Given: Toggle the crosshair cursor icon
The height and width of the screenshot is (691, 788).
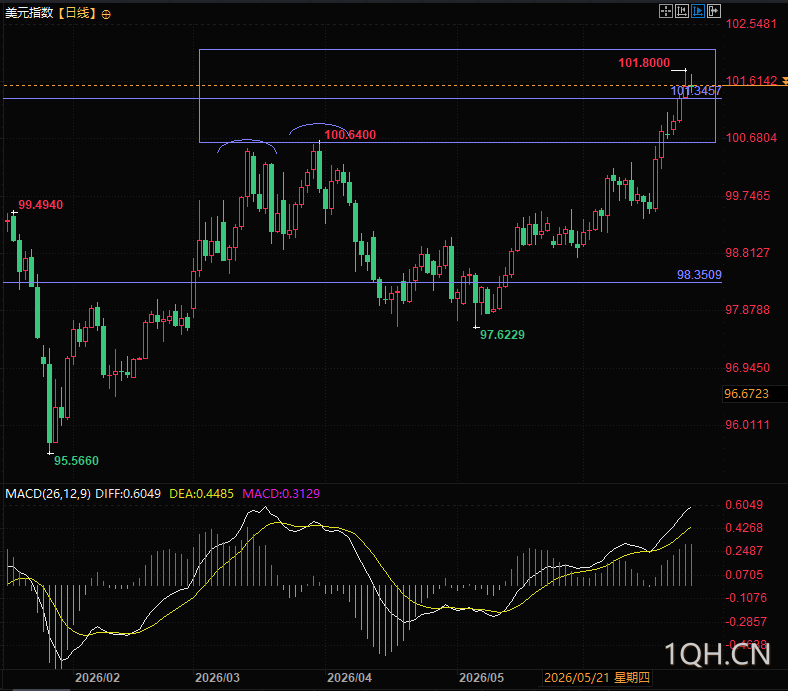Looking at the screenshot, I should click(x=665, y=11).
